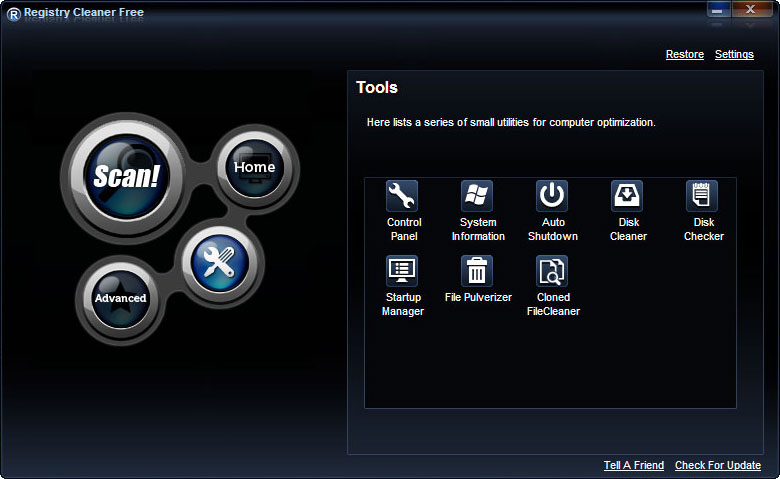This screenshot has height=479, width=780.
Task: Open the Advanced section
Action: tap(120, 298)
